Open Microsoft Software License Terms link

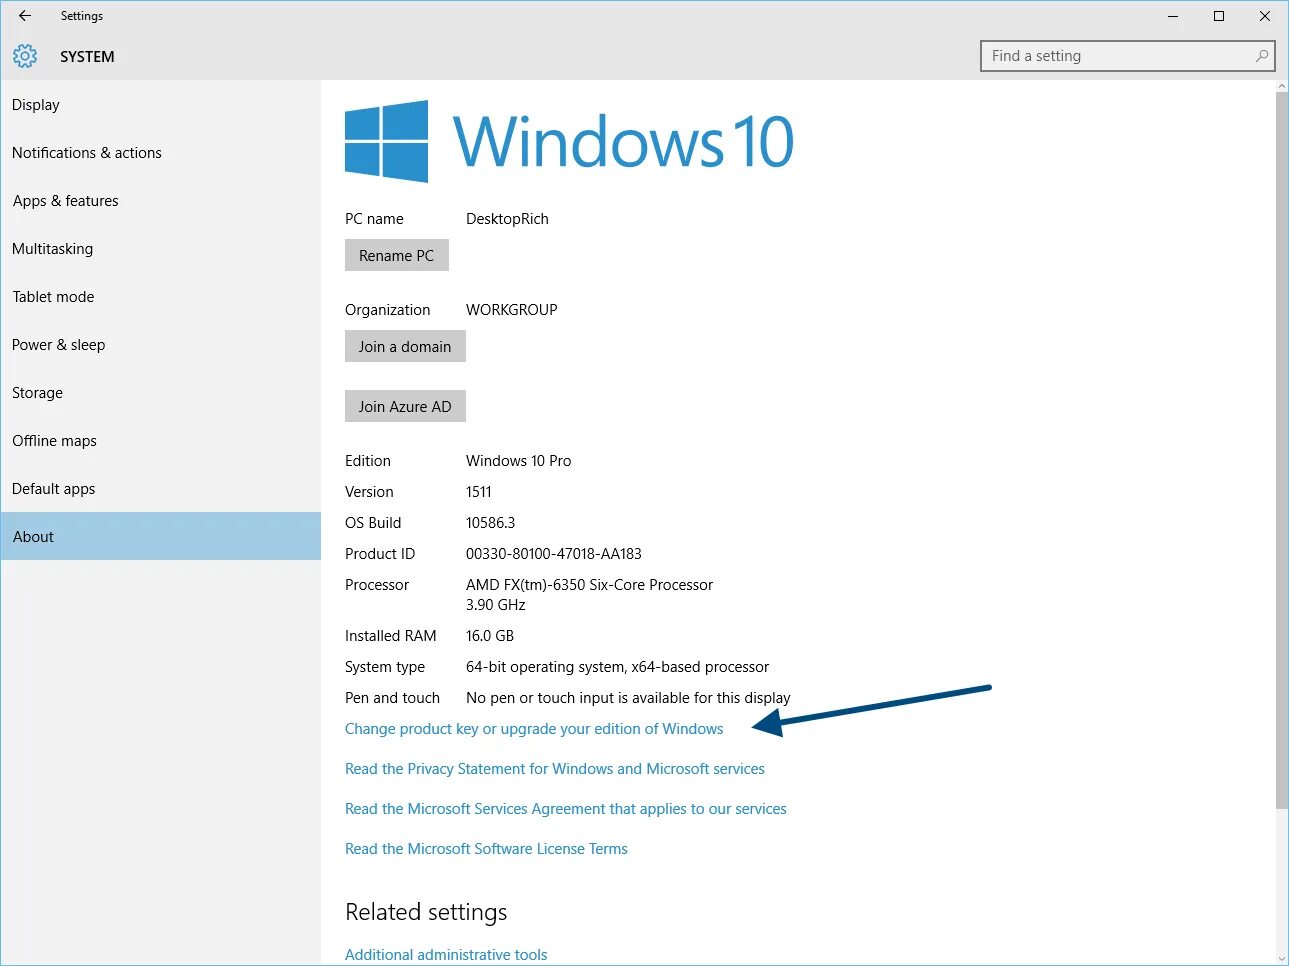486,849
